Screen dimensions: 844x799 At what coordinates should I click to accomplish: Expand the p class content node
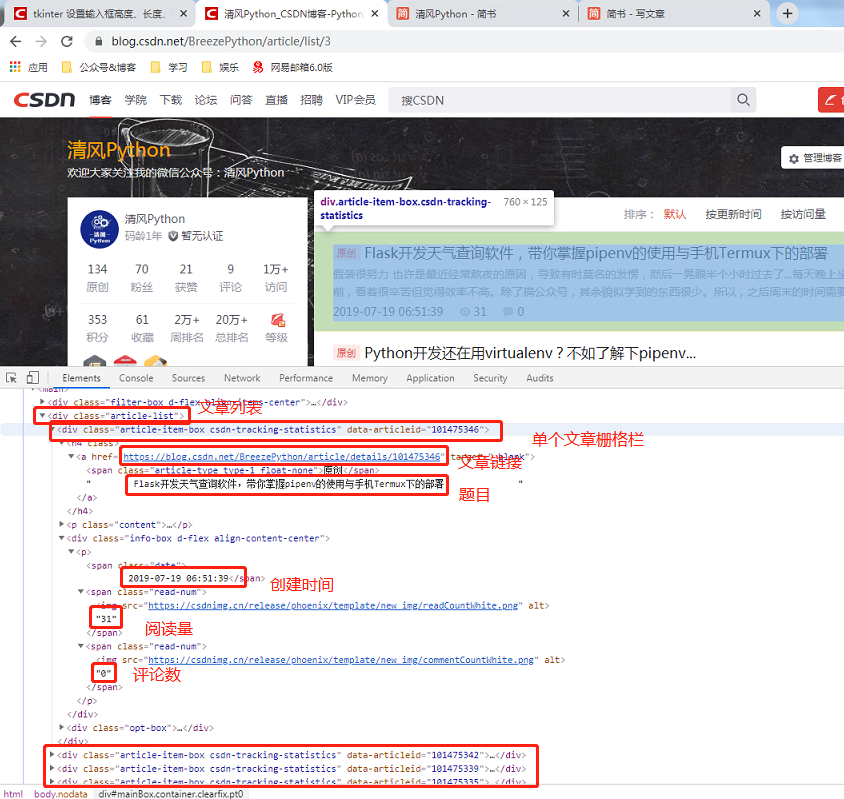point(61,524)
